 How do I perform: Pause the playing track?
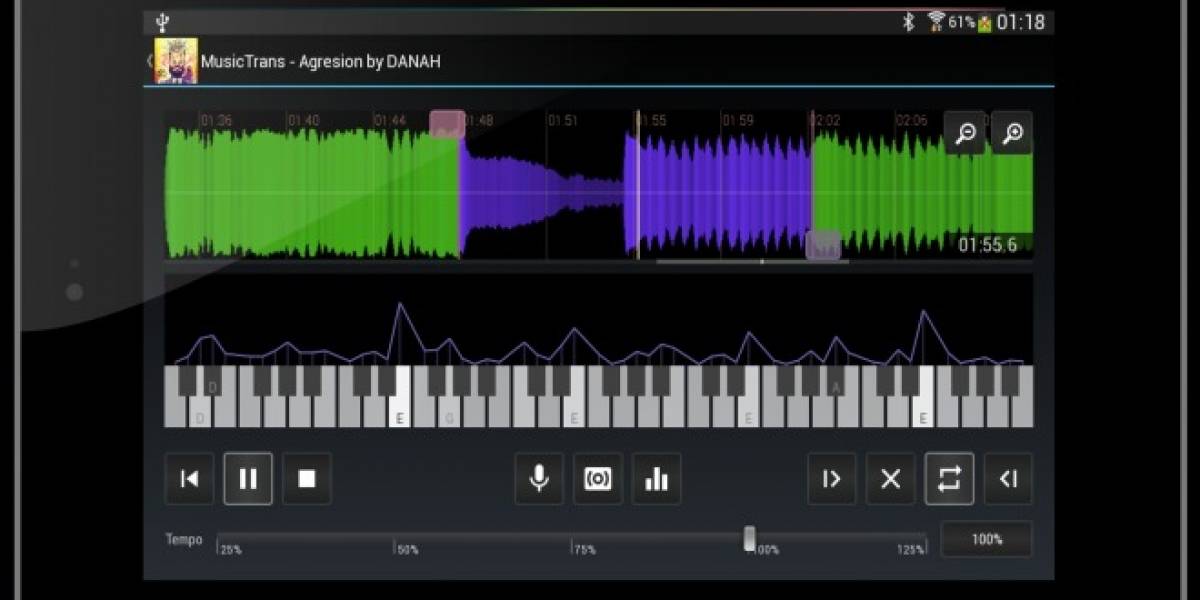click(248, 479)
